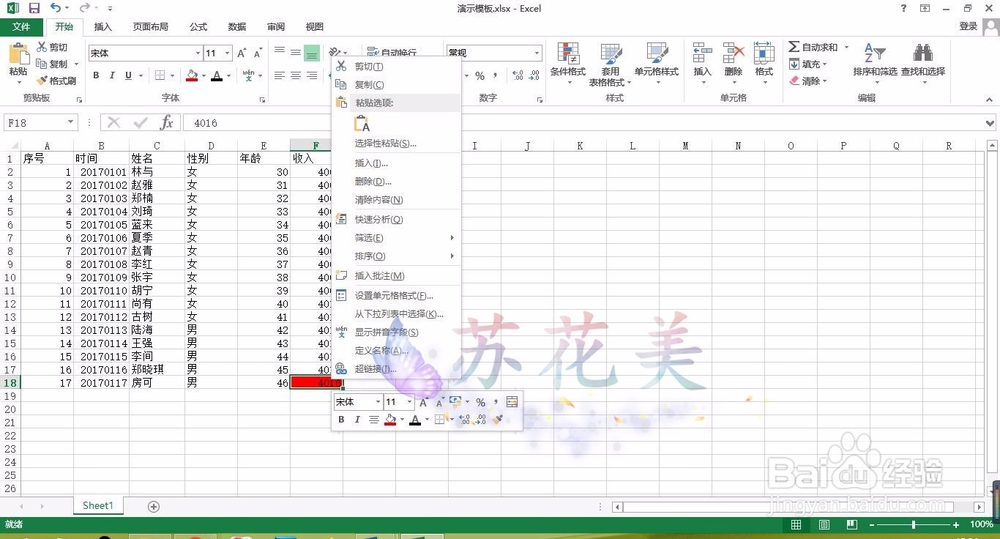This screenshot has width=1000, height=539.
Task: Click the 单元格样式 cell styles icon
Action: pos(656,54)
